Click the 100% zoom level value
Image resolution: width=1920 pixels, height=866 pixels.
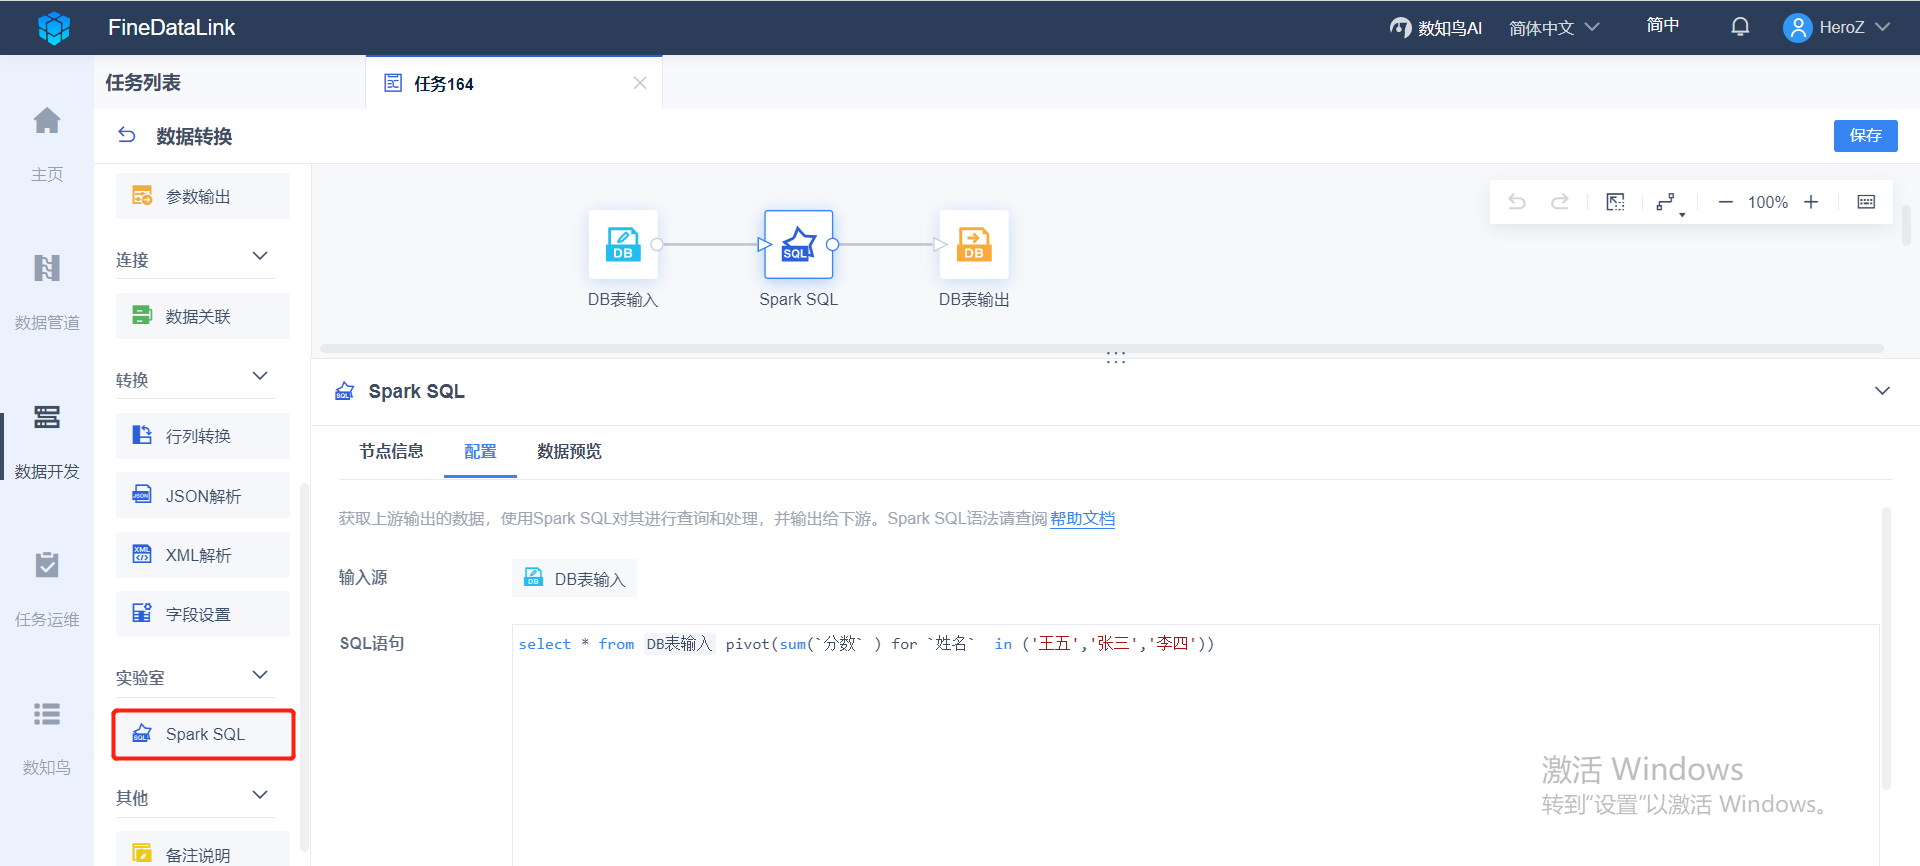click(x=1767, y=202)
